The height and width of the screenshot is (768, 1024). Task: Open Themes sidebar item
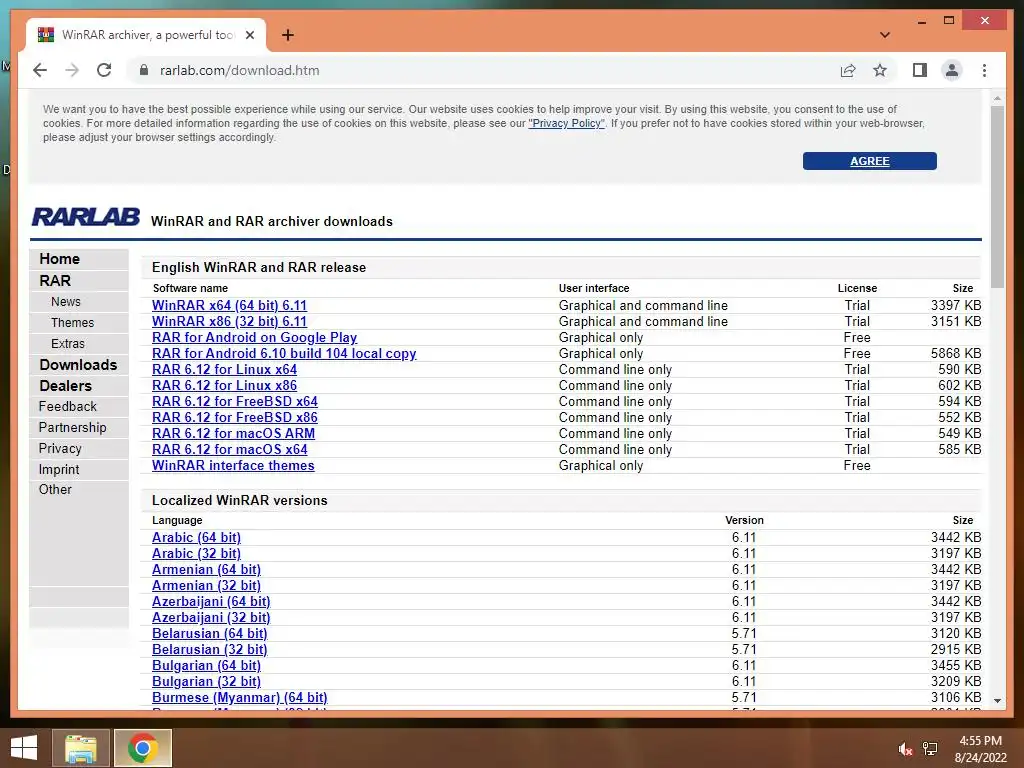[x=72, y=323]
